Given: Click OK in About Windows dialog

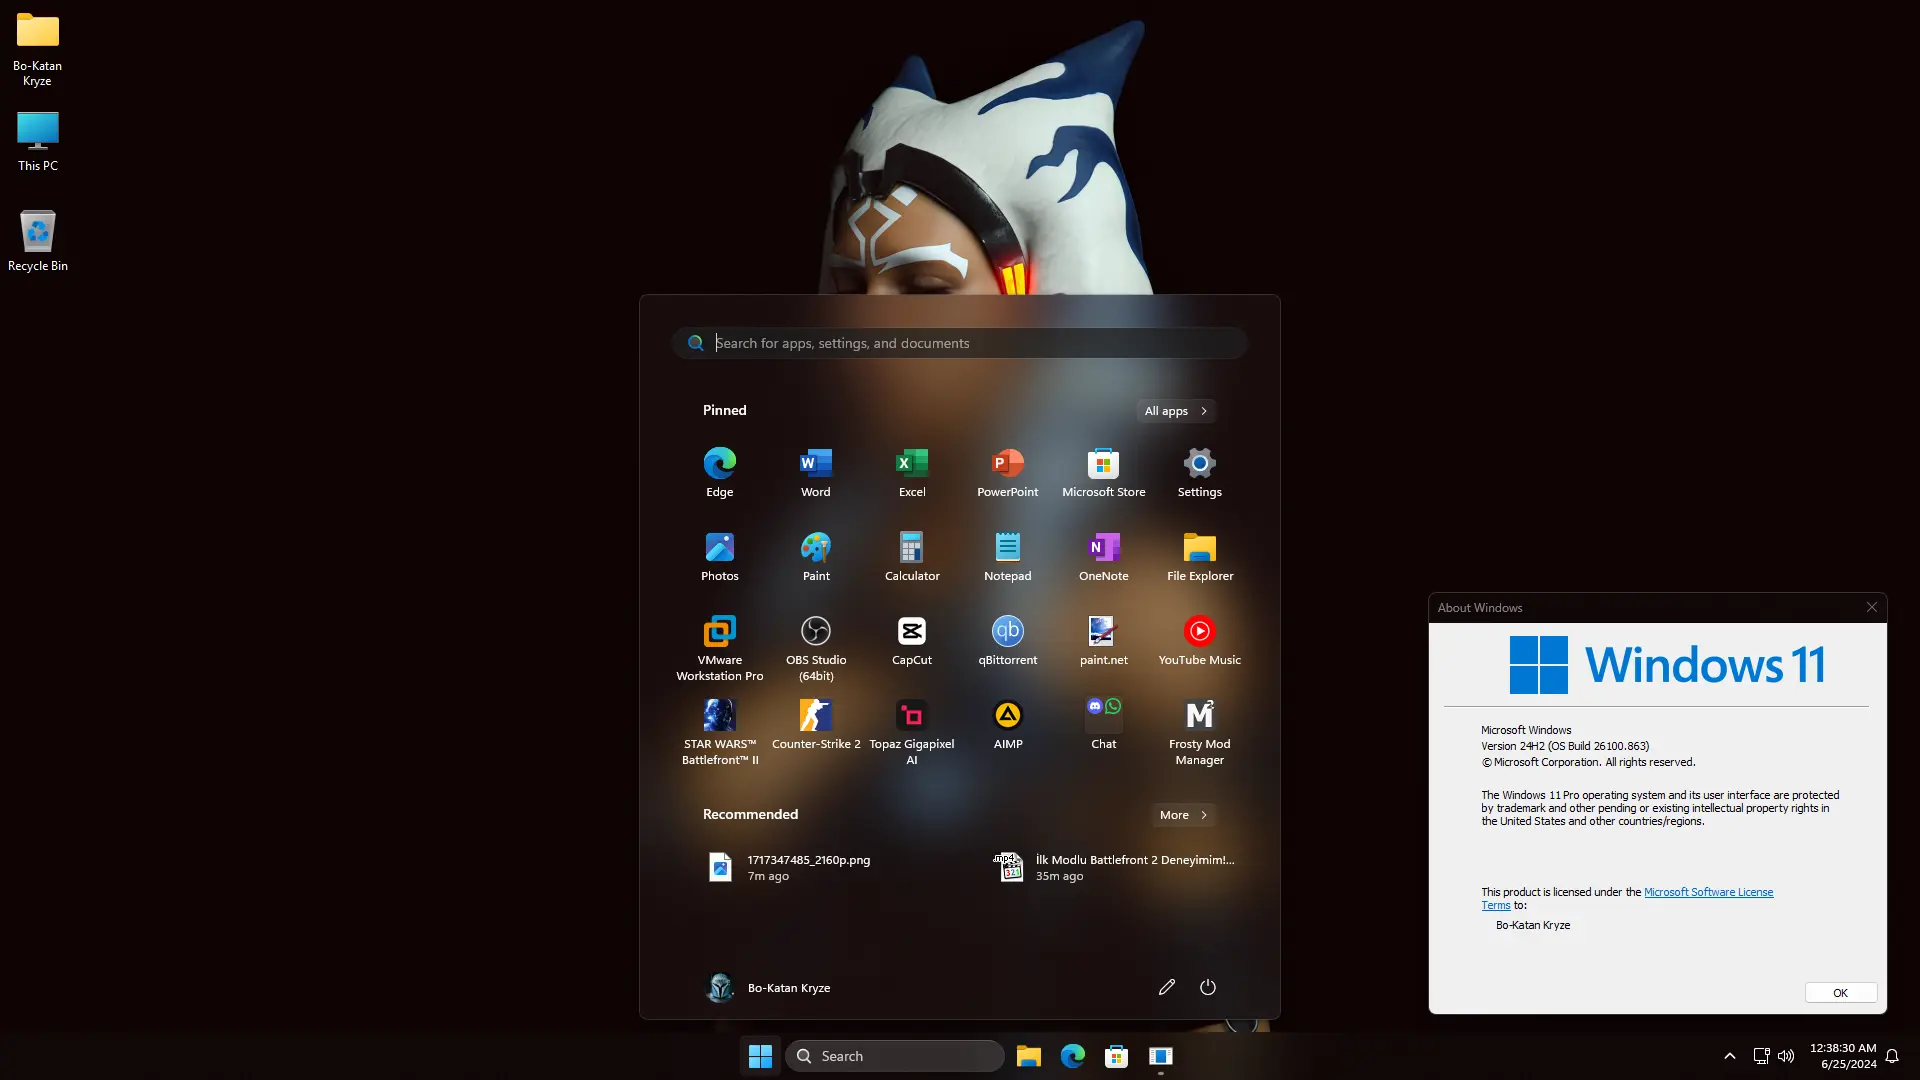Looking at the screenshot, I should [x=1840, y=993].
